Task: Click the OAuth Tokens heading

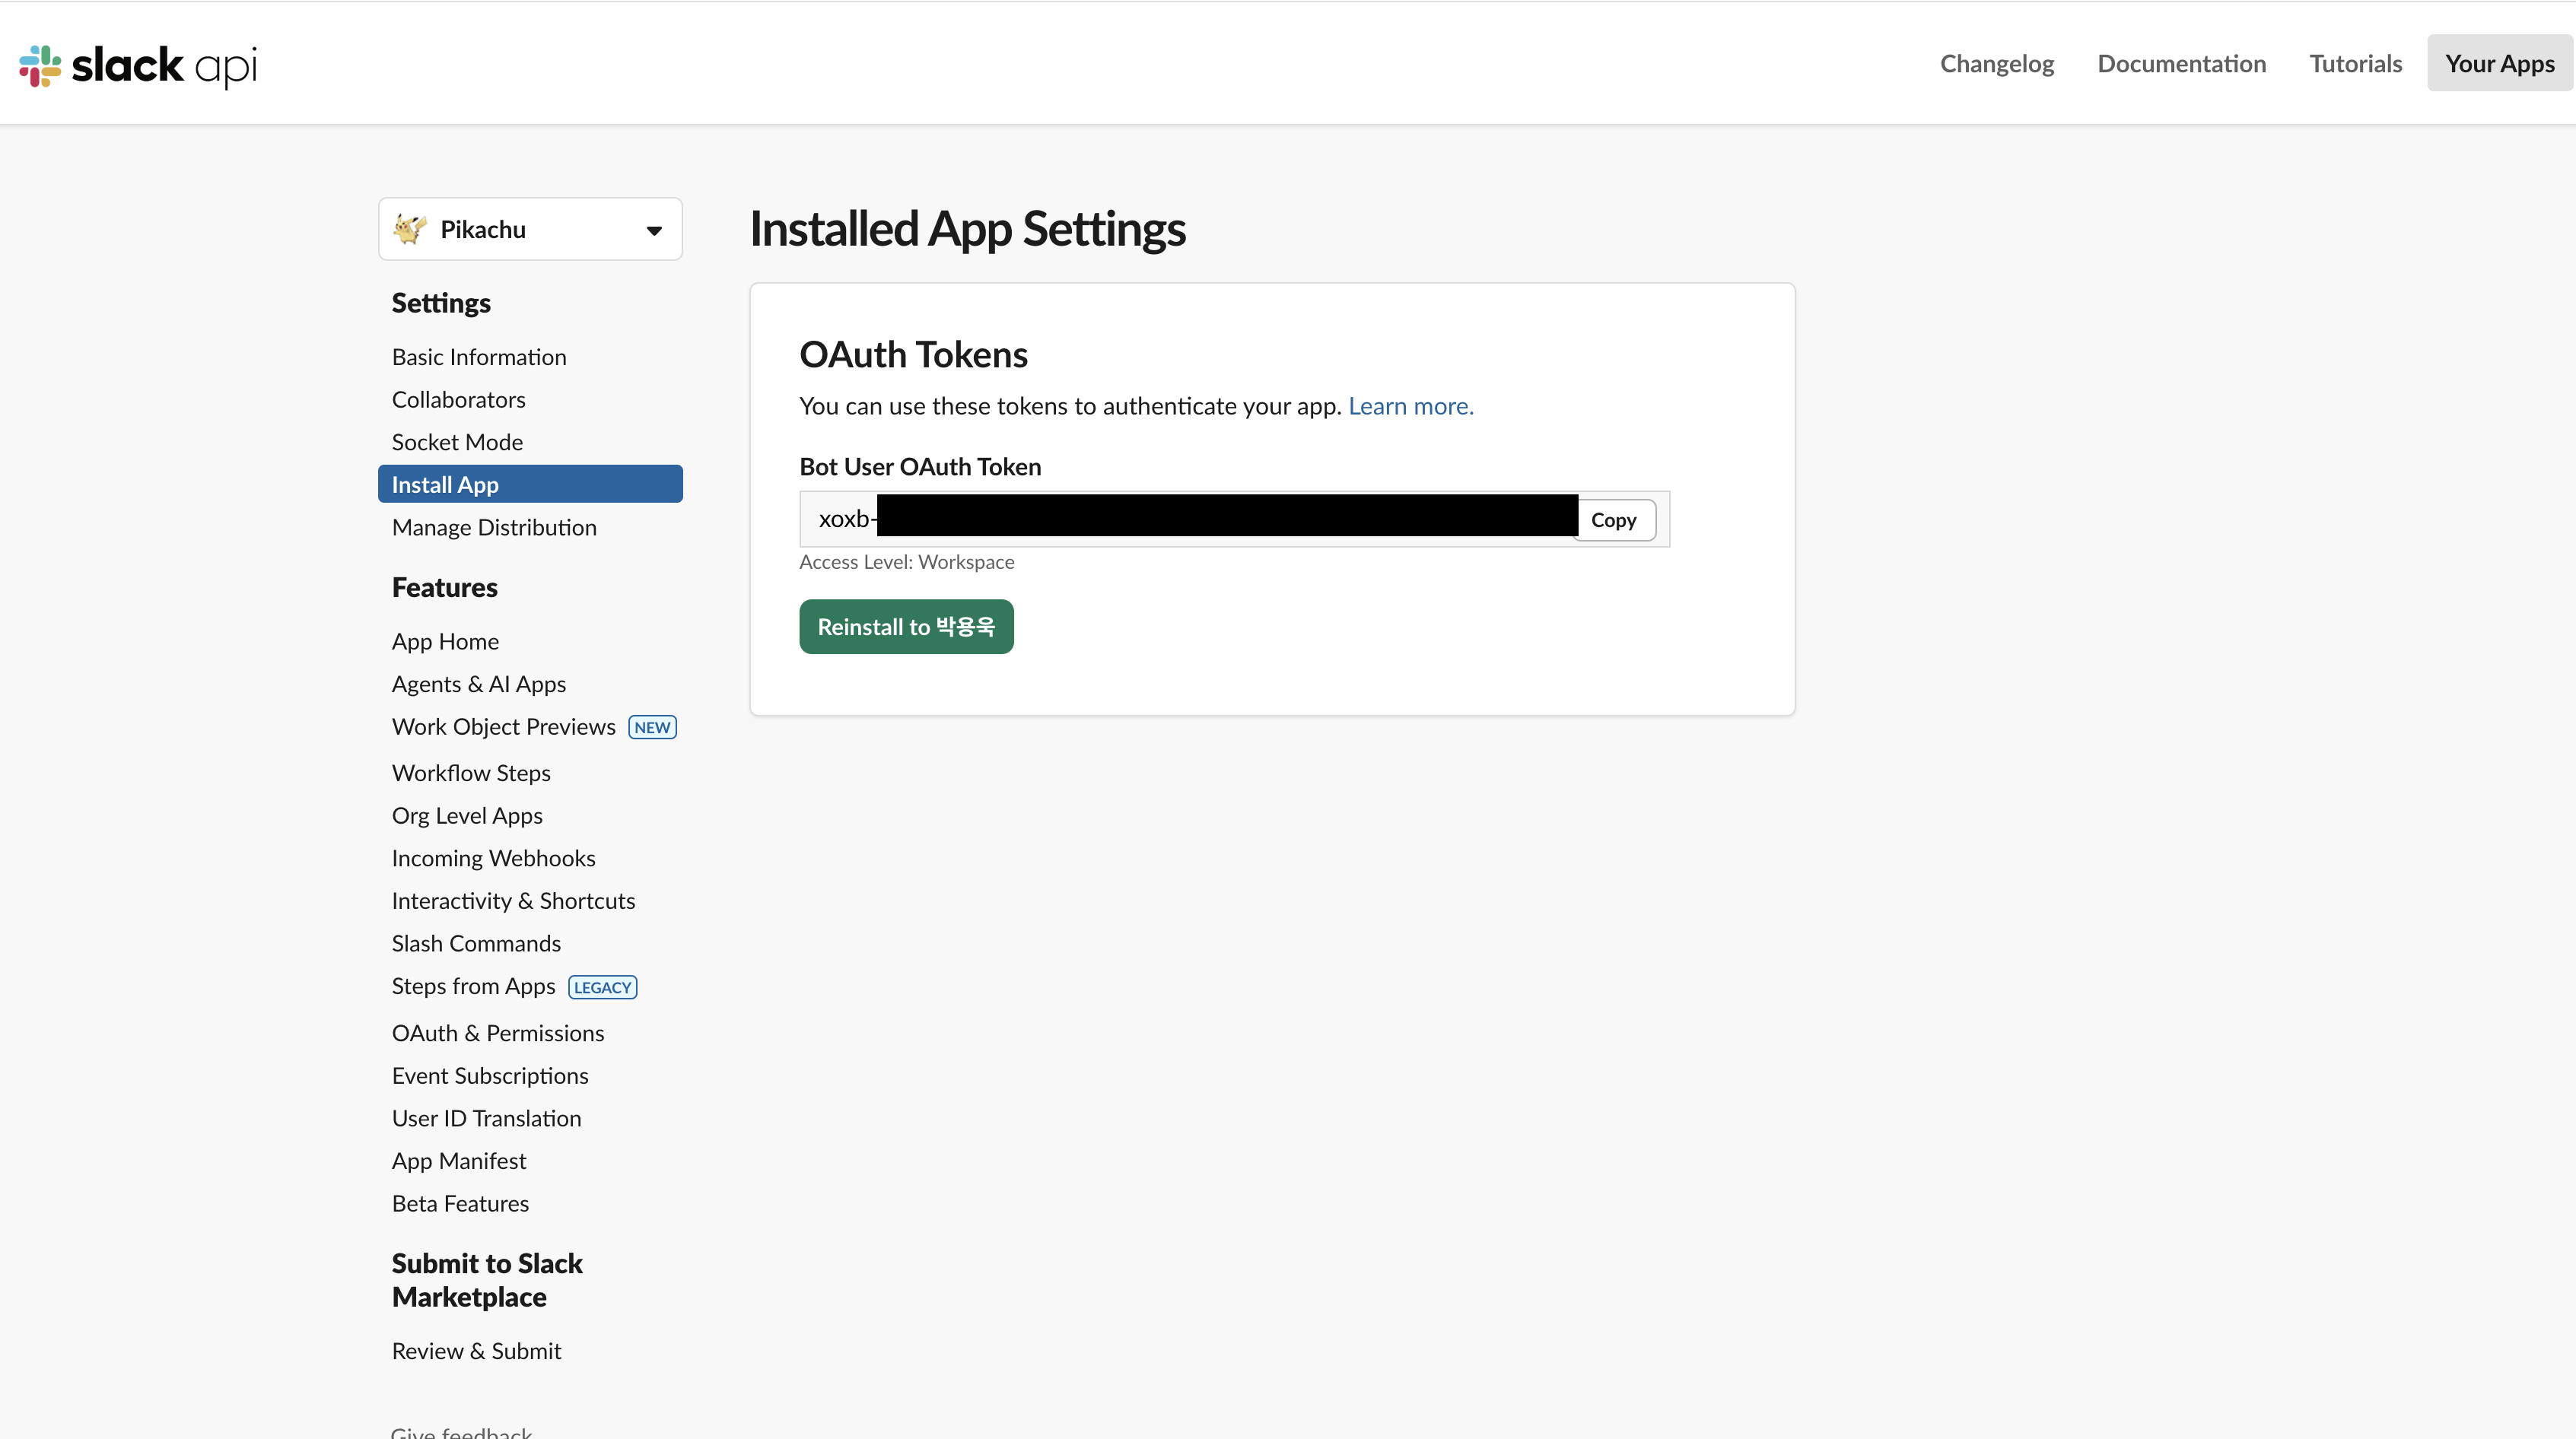Action: coord(913,355)
